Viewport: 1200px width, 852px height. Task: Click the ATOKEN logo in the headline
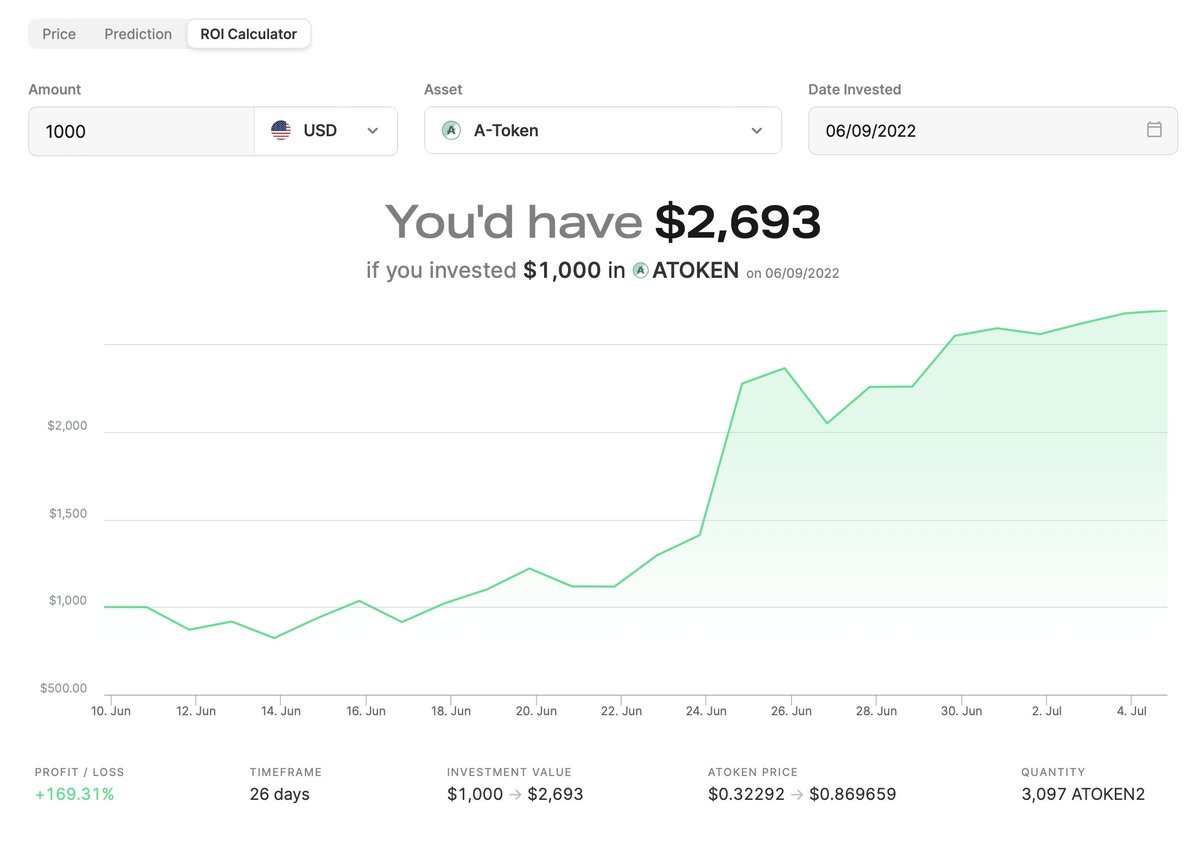click(x=641, y=270)
